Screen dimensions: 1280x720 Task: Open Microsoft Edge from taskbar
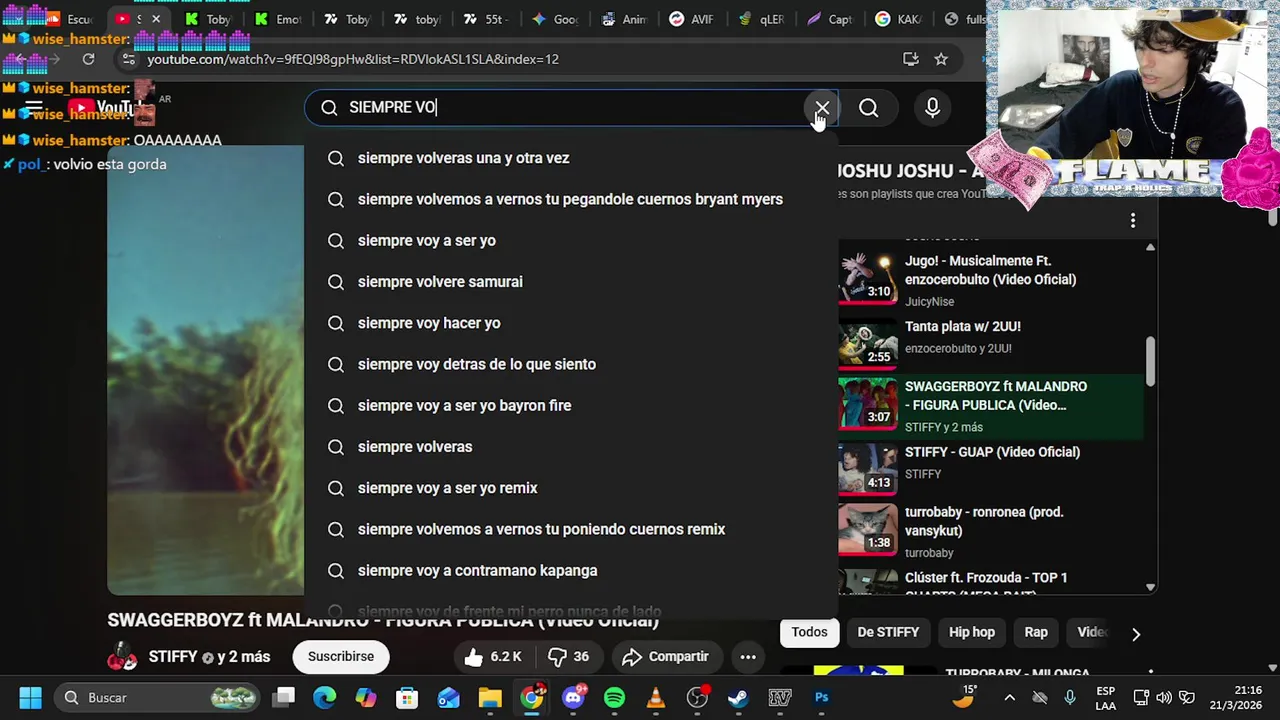tap(325, 698)
